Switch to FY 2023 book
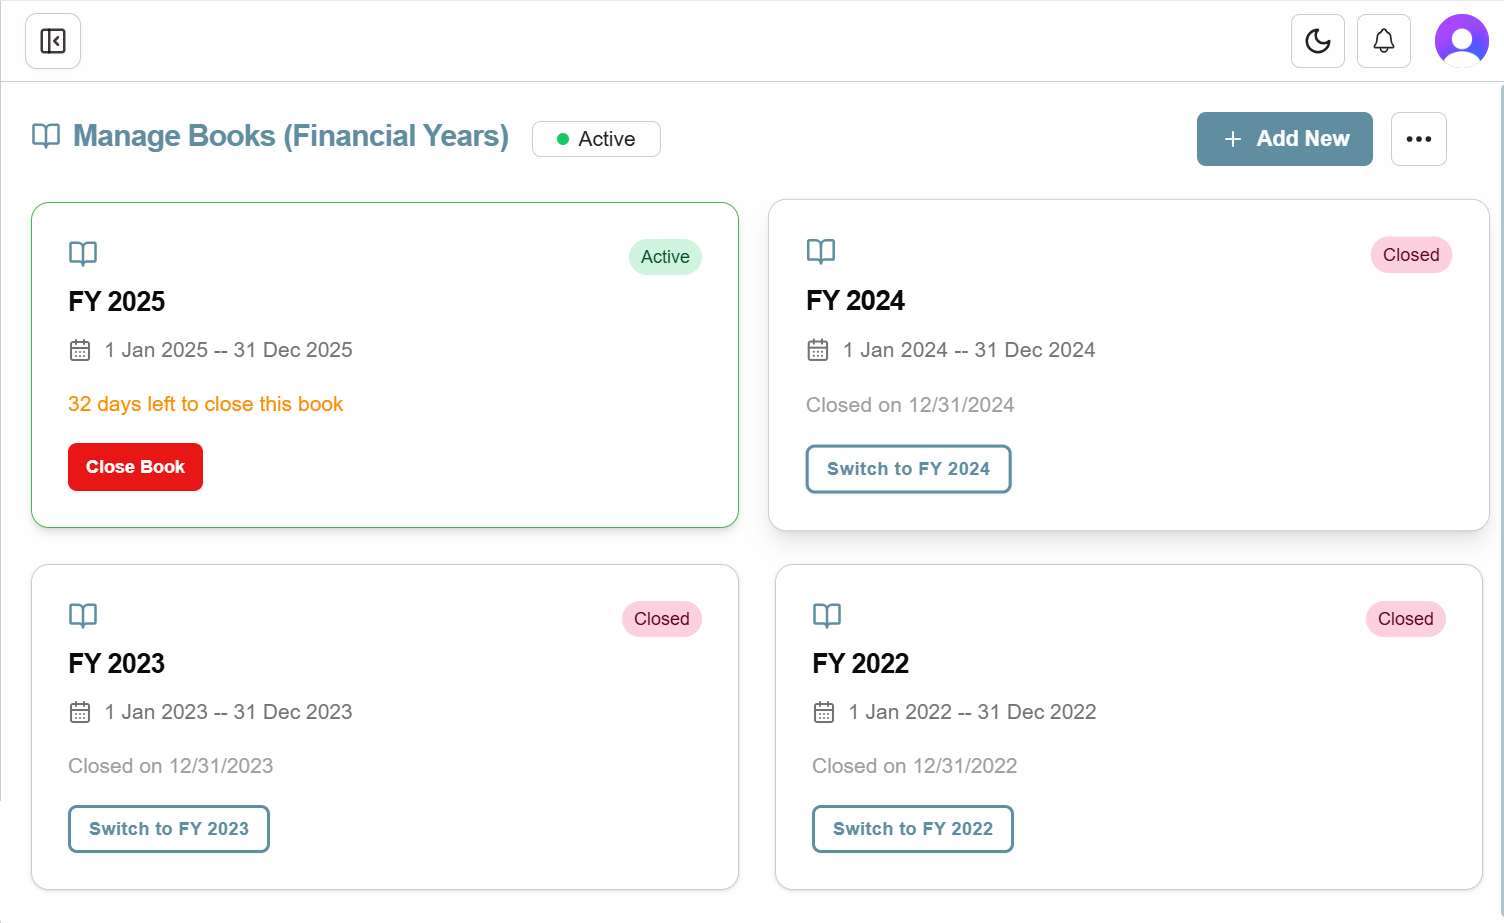This screenshot has width=1504, height=923. [169, 829]
